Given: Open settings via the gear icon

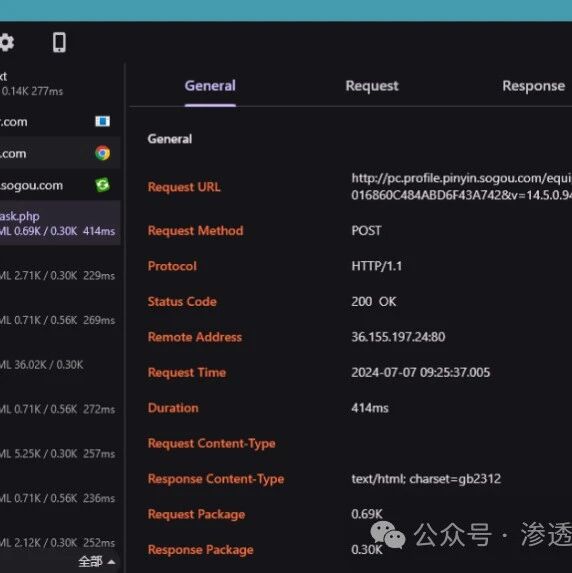Looking at the screenshot, I should click(7, 42).
